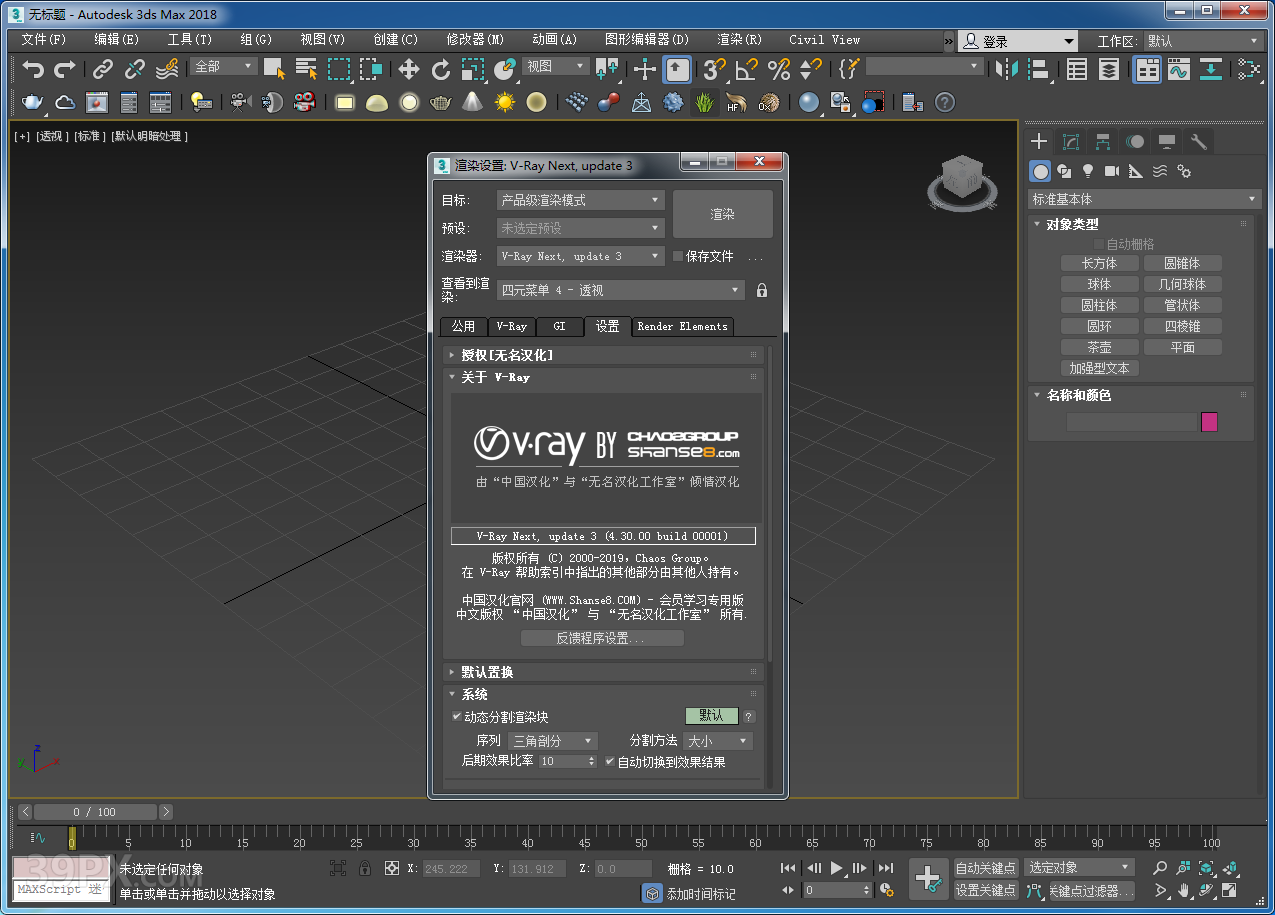Click the 默认 button in 系统 rollout

click(x=711, y=716)
